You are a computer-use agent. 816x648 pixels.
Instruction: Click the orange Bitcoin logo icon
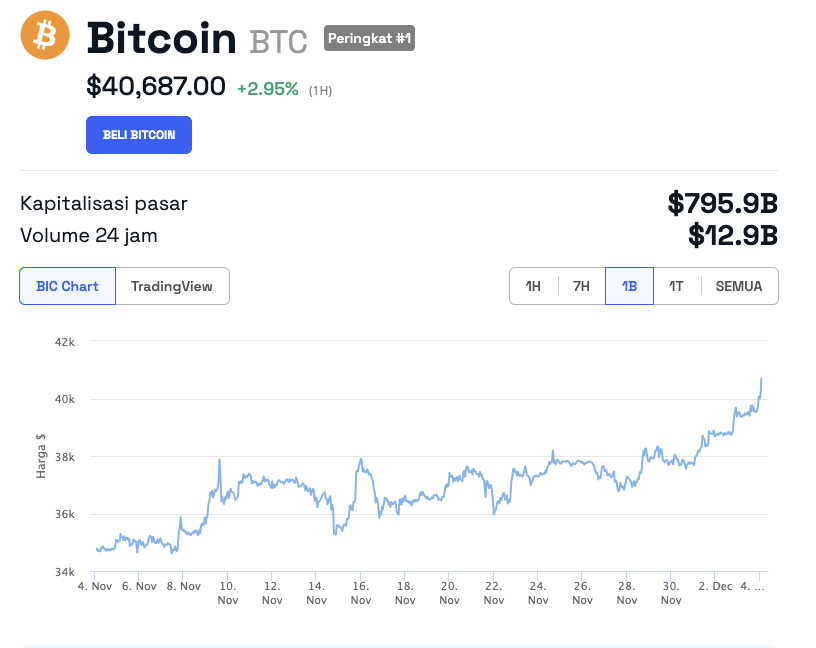[x=45, y=35]
